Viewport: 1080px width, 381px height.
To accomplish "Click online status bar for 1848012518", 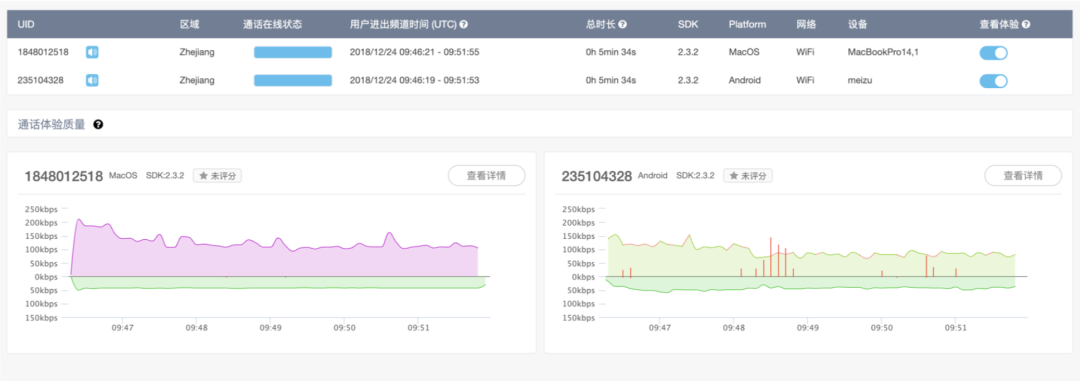I will pyautogui.click(x=293, y=52).
